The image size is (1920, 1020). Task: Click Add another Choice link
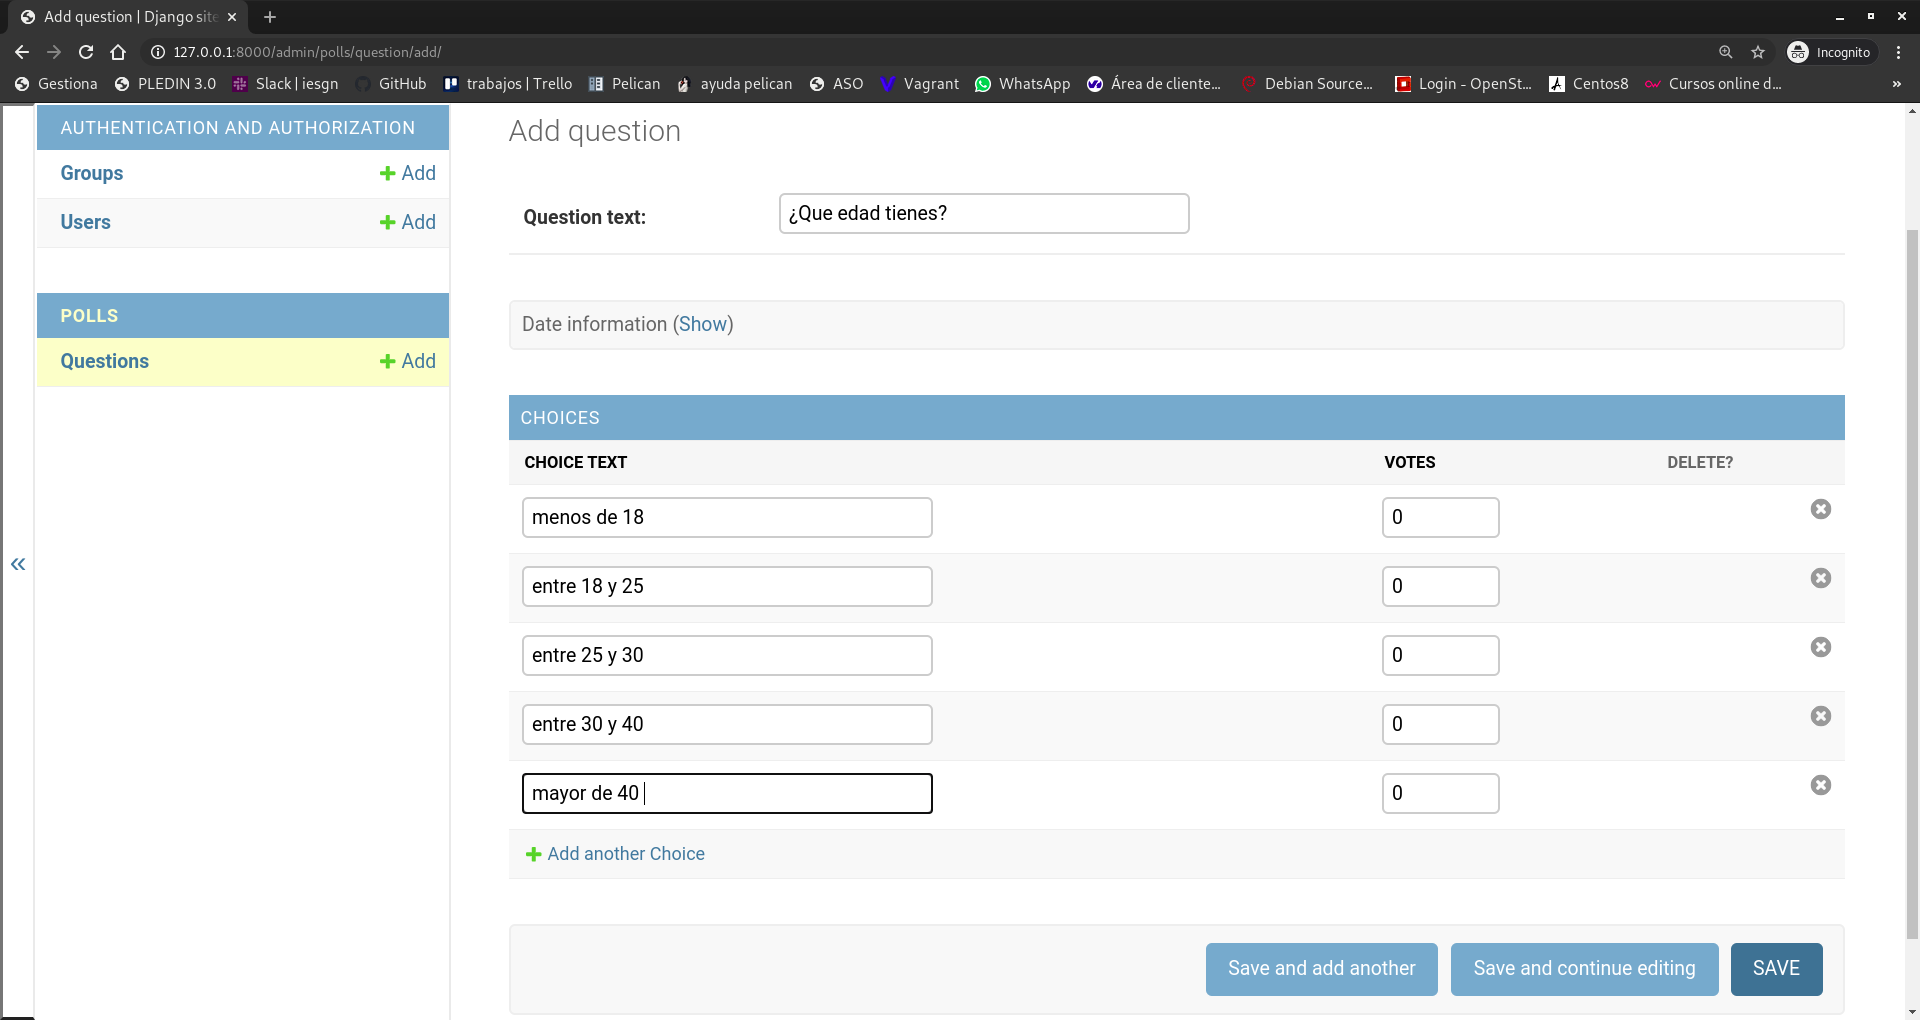coord(625,854)
